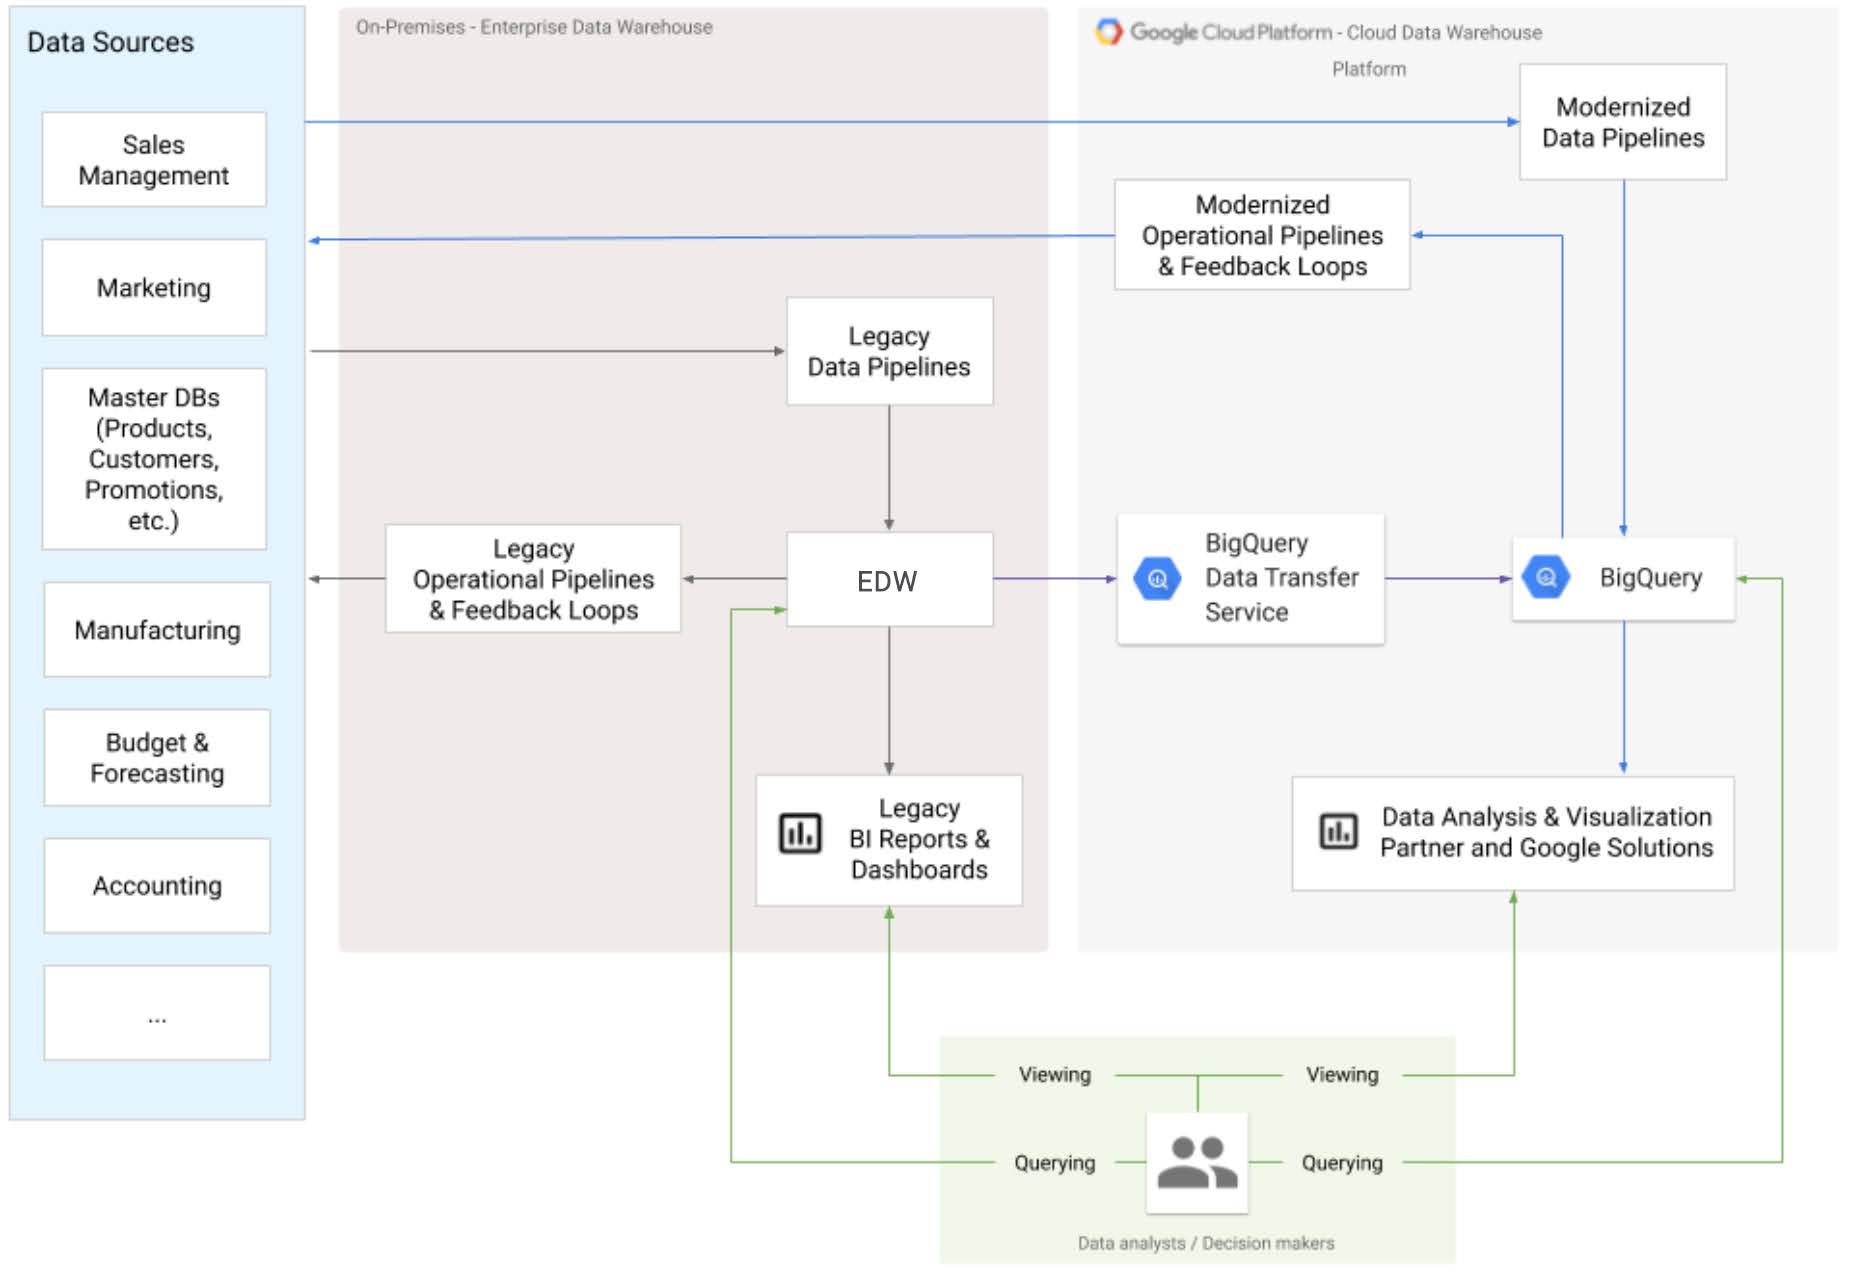Click the Legacy Data Pipelines box
The image size is (1854, 1280).
coord(889,351)
